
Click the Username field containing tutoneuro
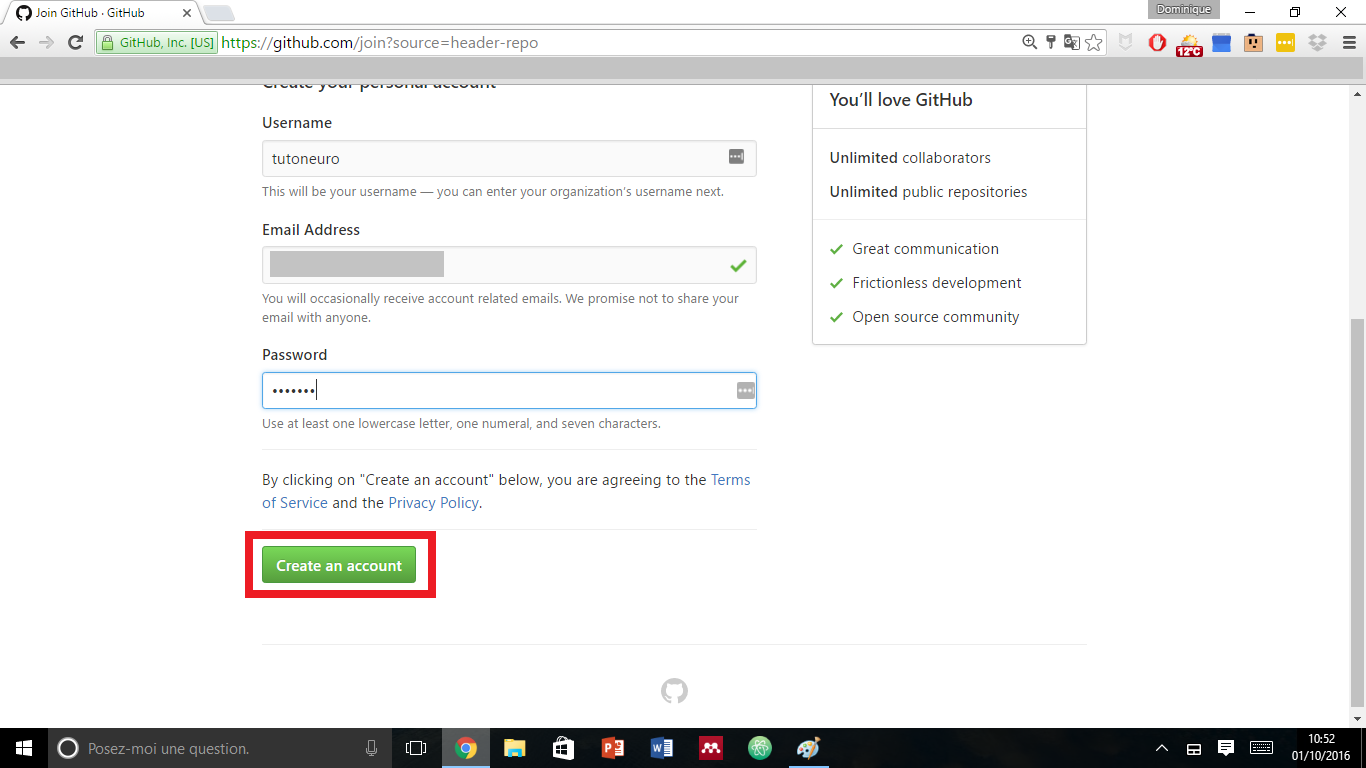coord(509,158)
